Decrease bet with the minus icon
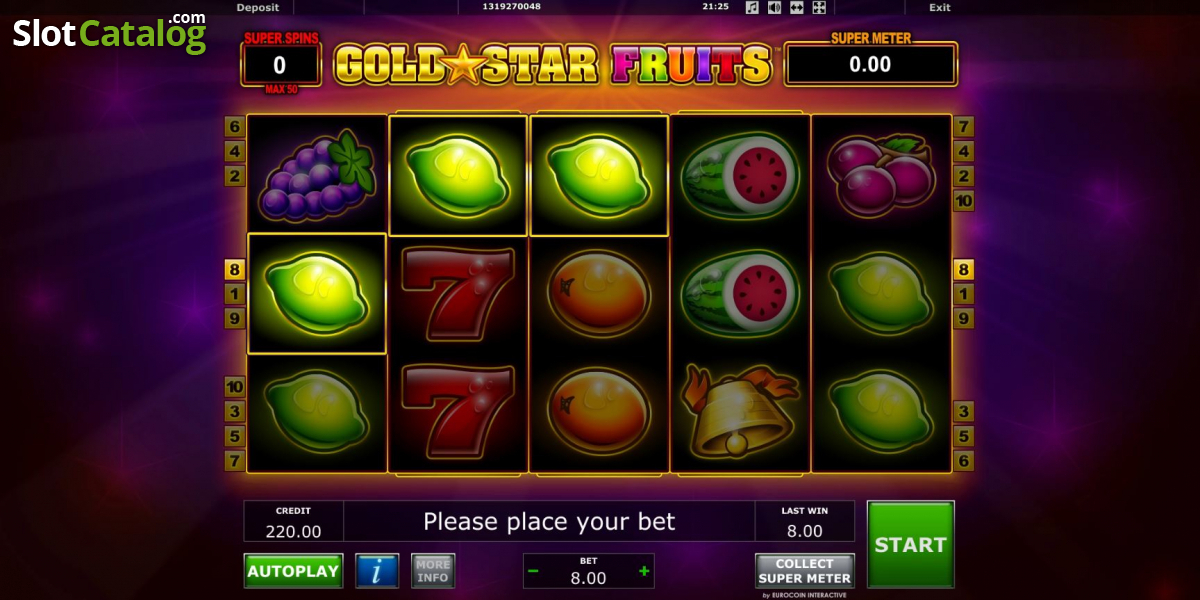1200x600 pixels. [x=533, y=571]
